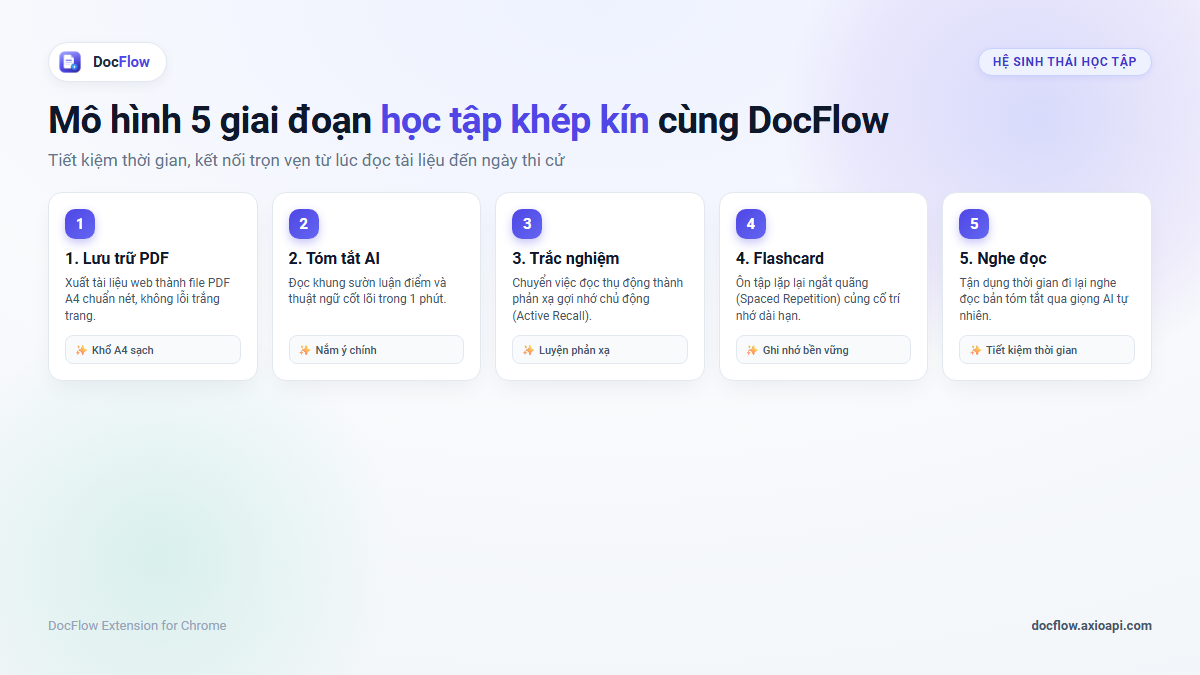The width and height of the screenshot is (1200, 675).
Task: Click the DocFlow logo icon
Action: [x=70, y=62]
